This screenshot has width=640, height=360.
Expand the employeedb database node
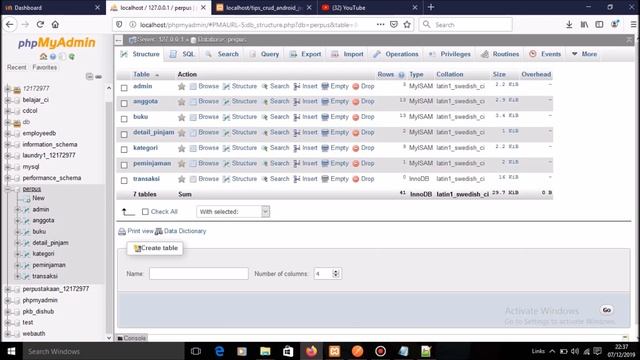[7, 133]
